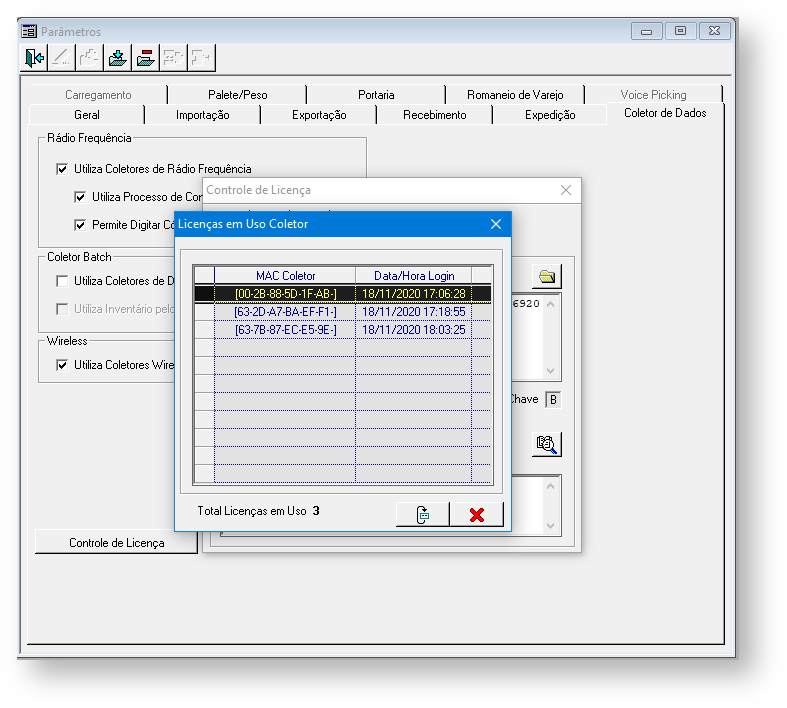787x708 pixels.
Task: Close the Controle de Licença window
Action: coord(566,190)
